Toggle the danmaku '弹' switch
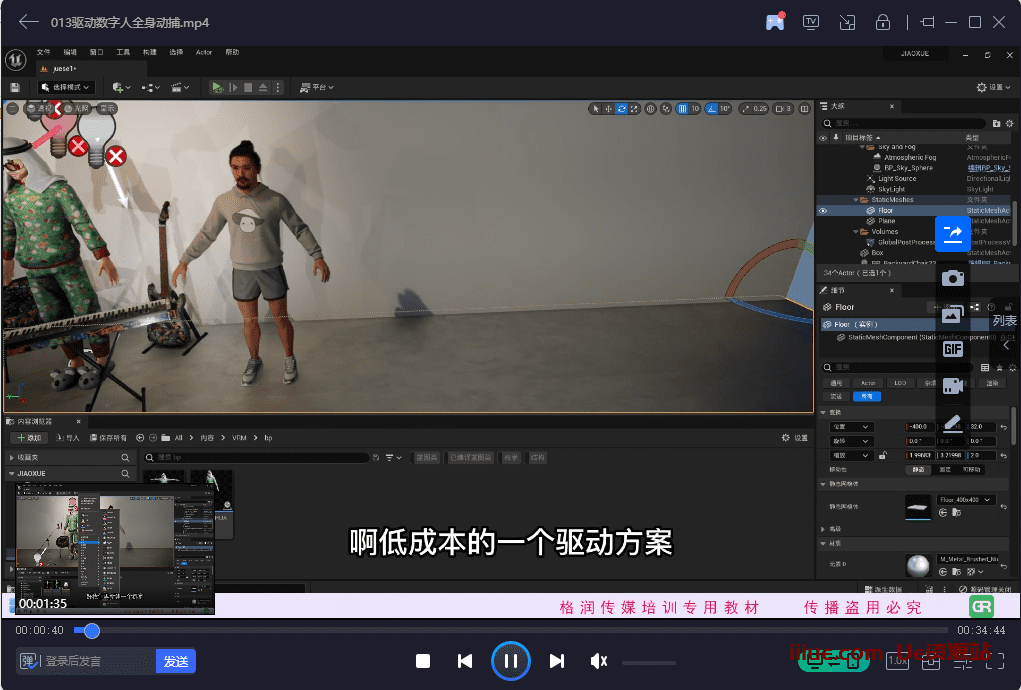Screen dimensions: 1021x690 click(x=29, y=661)
